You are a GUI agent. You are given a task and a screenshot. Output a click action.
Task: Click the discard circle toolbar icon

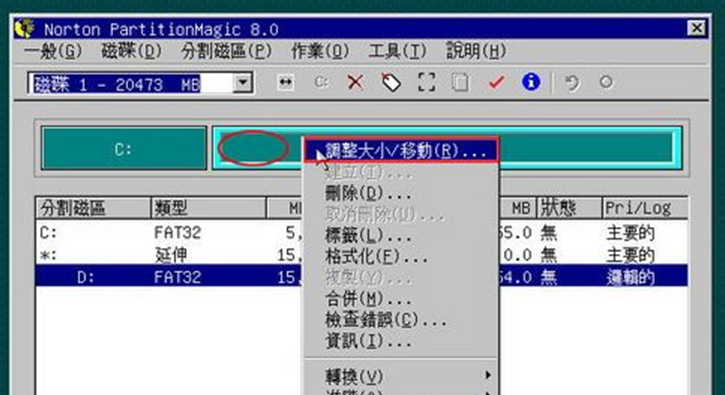pos(606,82)
